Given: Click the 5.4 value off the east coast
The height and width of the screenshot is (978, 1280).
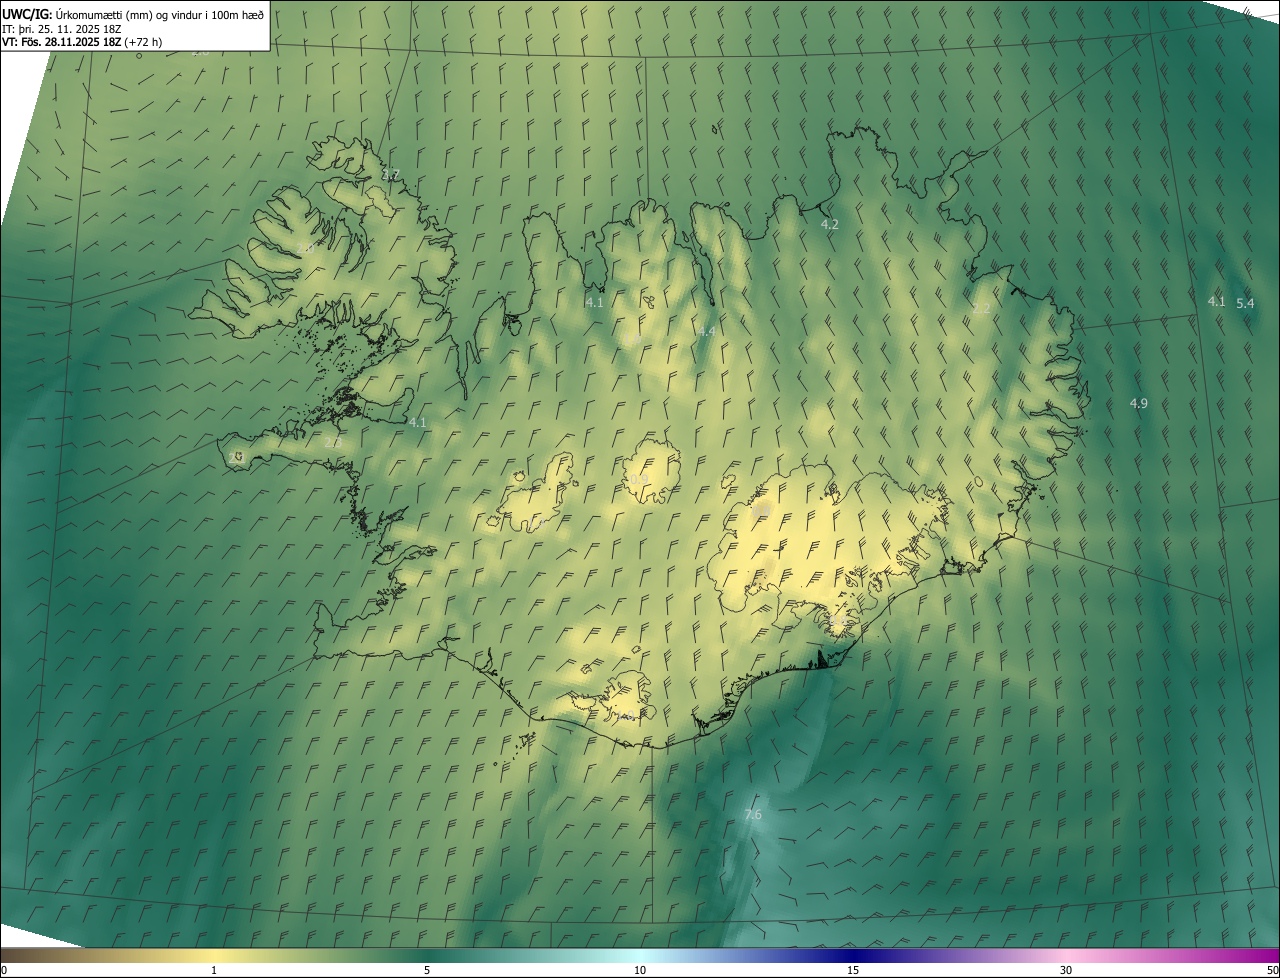Looking at the screenshot, I should (x=1245, y=303).
